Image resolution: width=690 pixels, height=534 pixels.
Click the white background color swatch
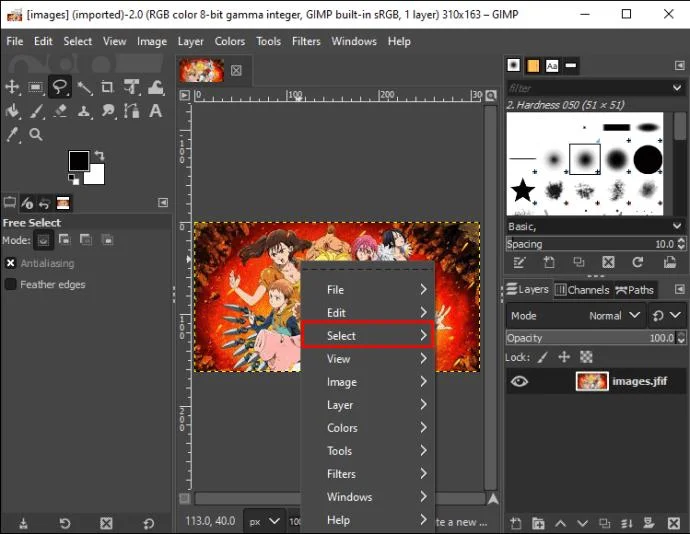pos(97,176)
